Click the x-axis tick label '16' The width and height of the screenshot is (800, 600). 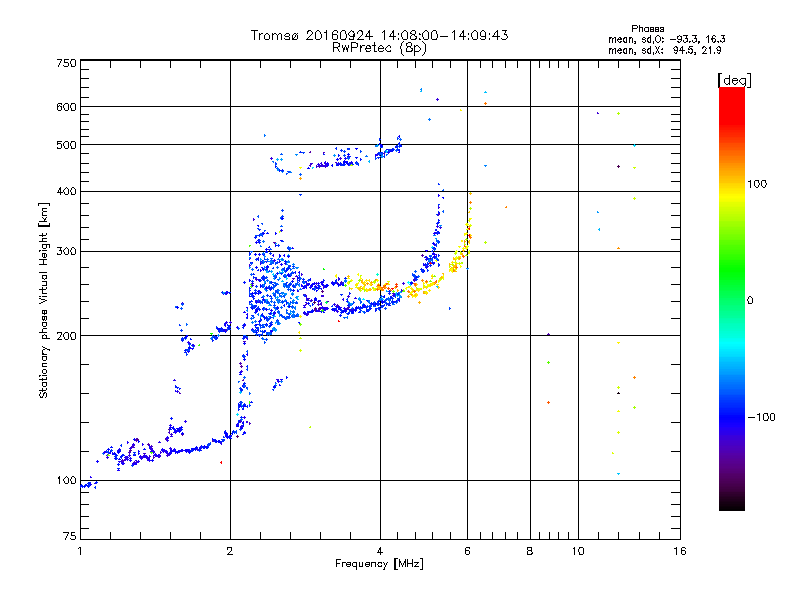click(680, 551)
